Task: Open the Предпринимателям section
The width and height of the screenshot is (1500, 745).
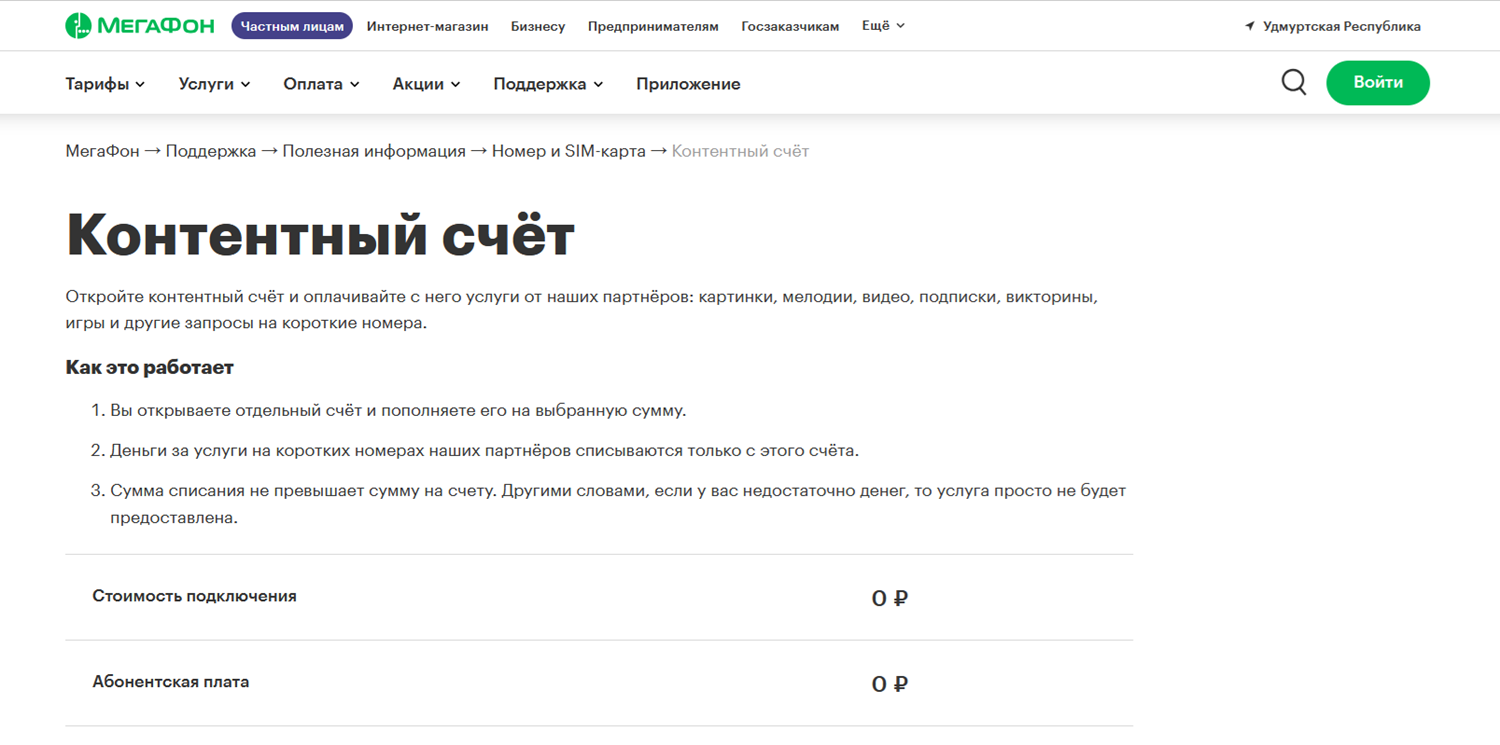Action: [x=653, y=26]
